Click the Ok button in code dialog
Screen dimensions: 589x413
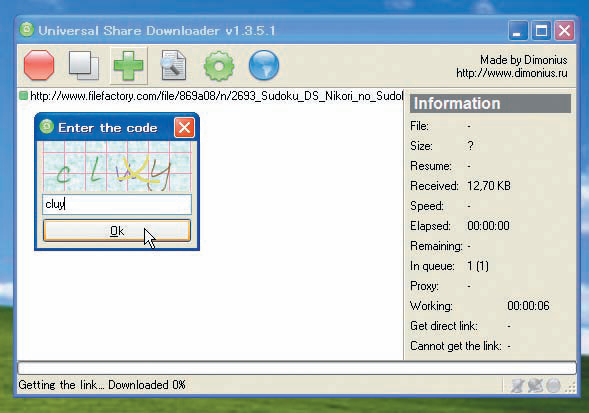click(117, 230)
